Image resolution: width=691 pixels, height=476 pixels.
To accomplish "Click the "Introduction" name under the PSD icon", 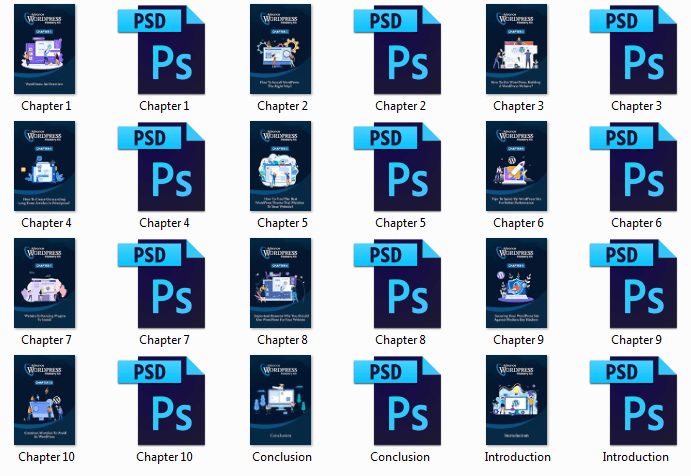I will point(635,457).
